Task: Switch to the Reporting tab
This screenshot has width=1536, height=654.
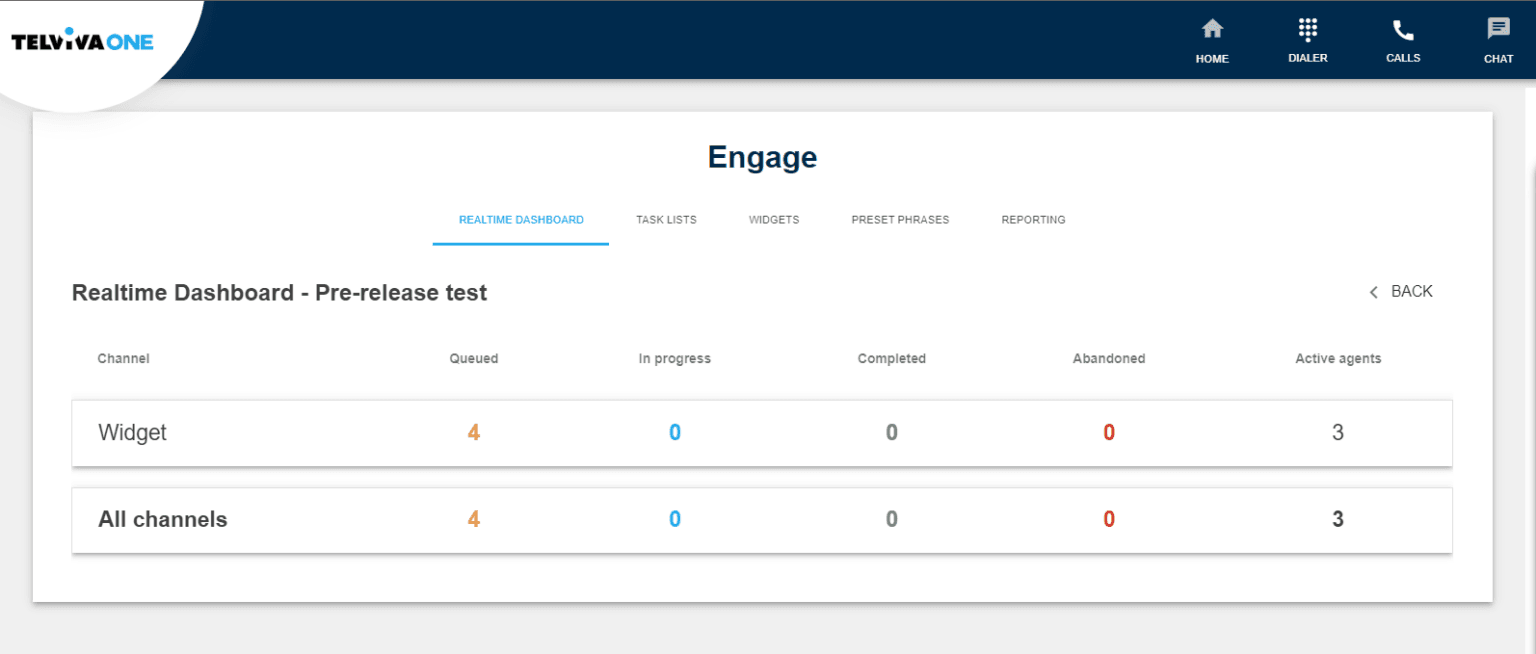Action: tap(1033, 219)
